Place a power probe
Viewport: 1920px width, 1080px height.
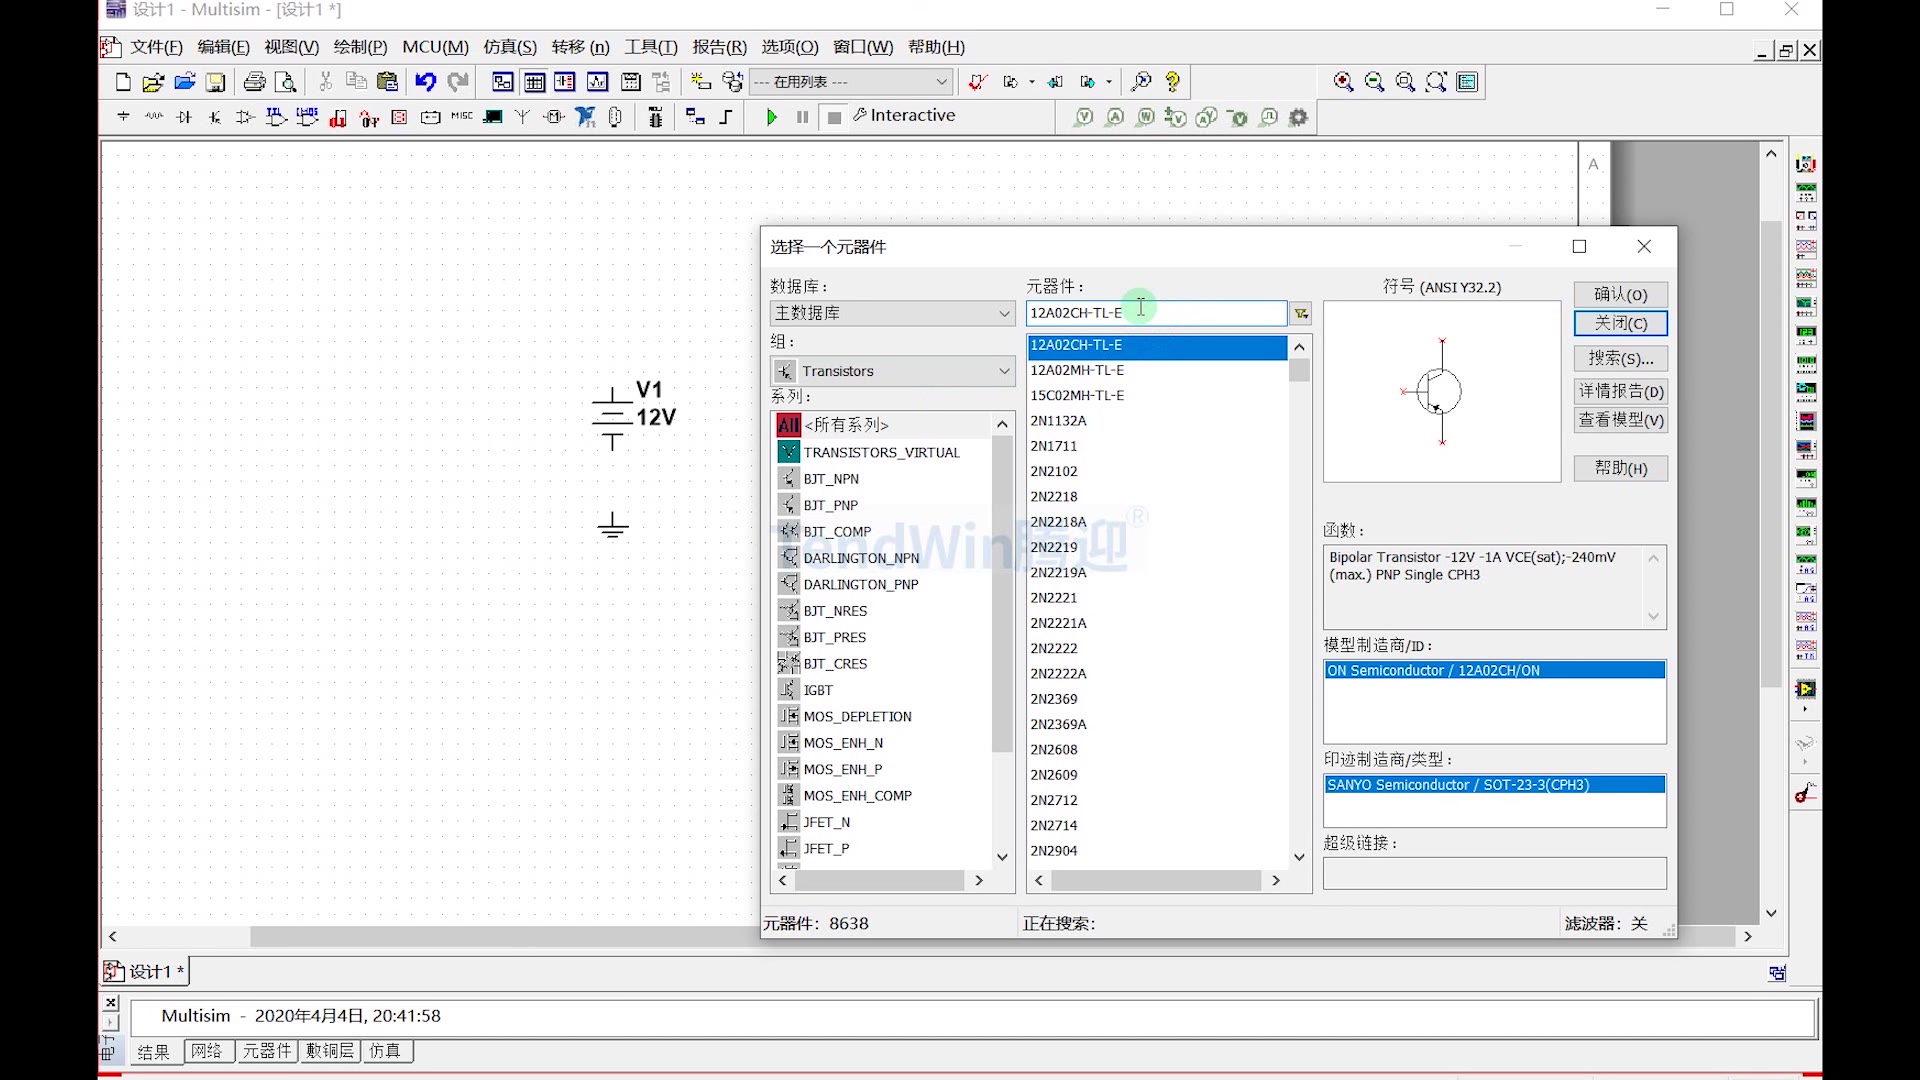coord(1146,117)
